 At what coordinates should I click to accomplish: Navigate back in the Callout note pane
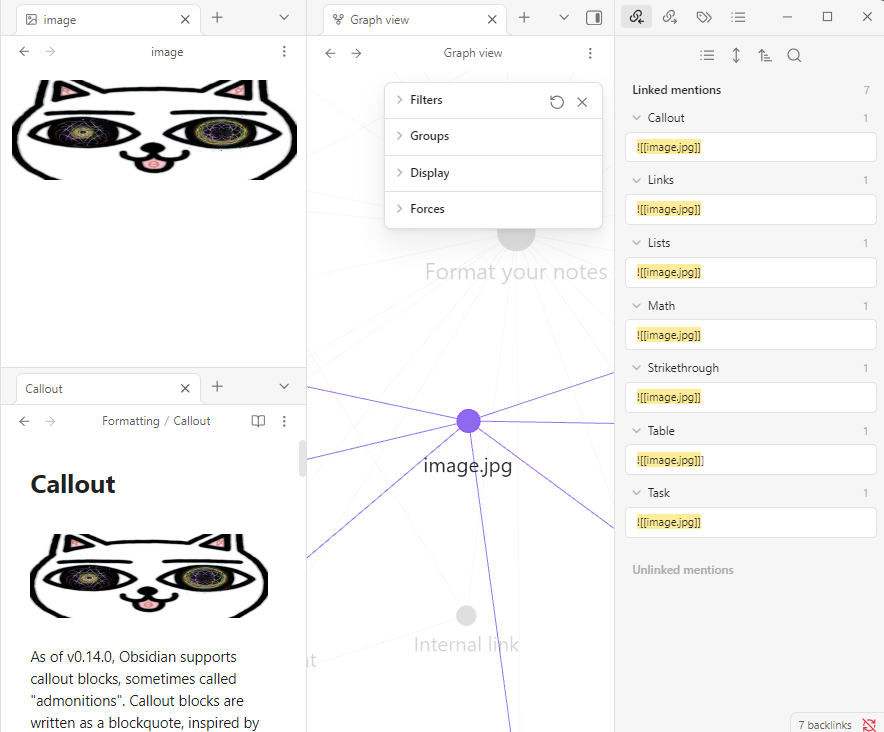click(24, 421)
